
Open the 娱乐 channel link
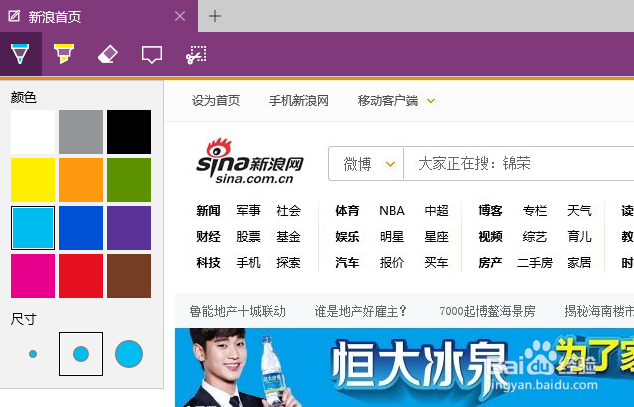pyautogui.click(x=347, y=236)
